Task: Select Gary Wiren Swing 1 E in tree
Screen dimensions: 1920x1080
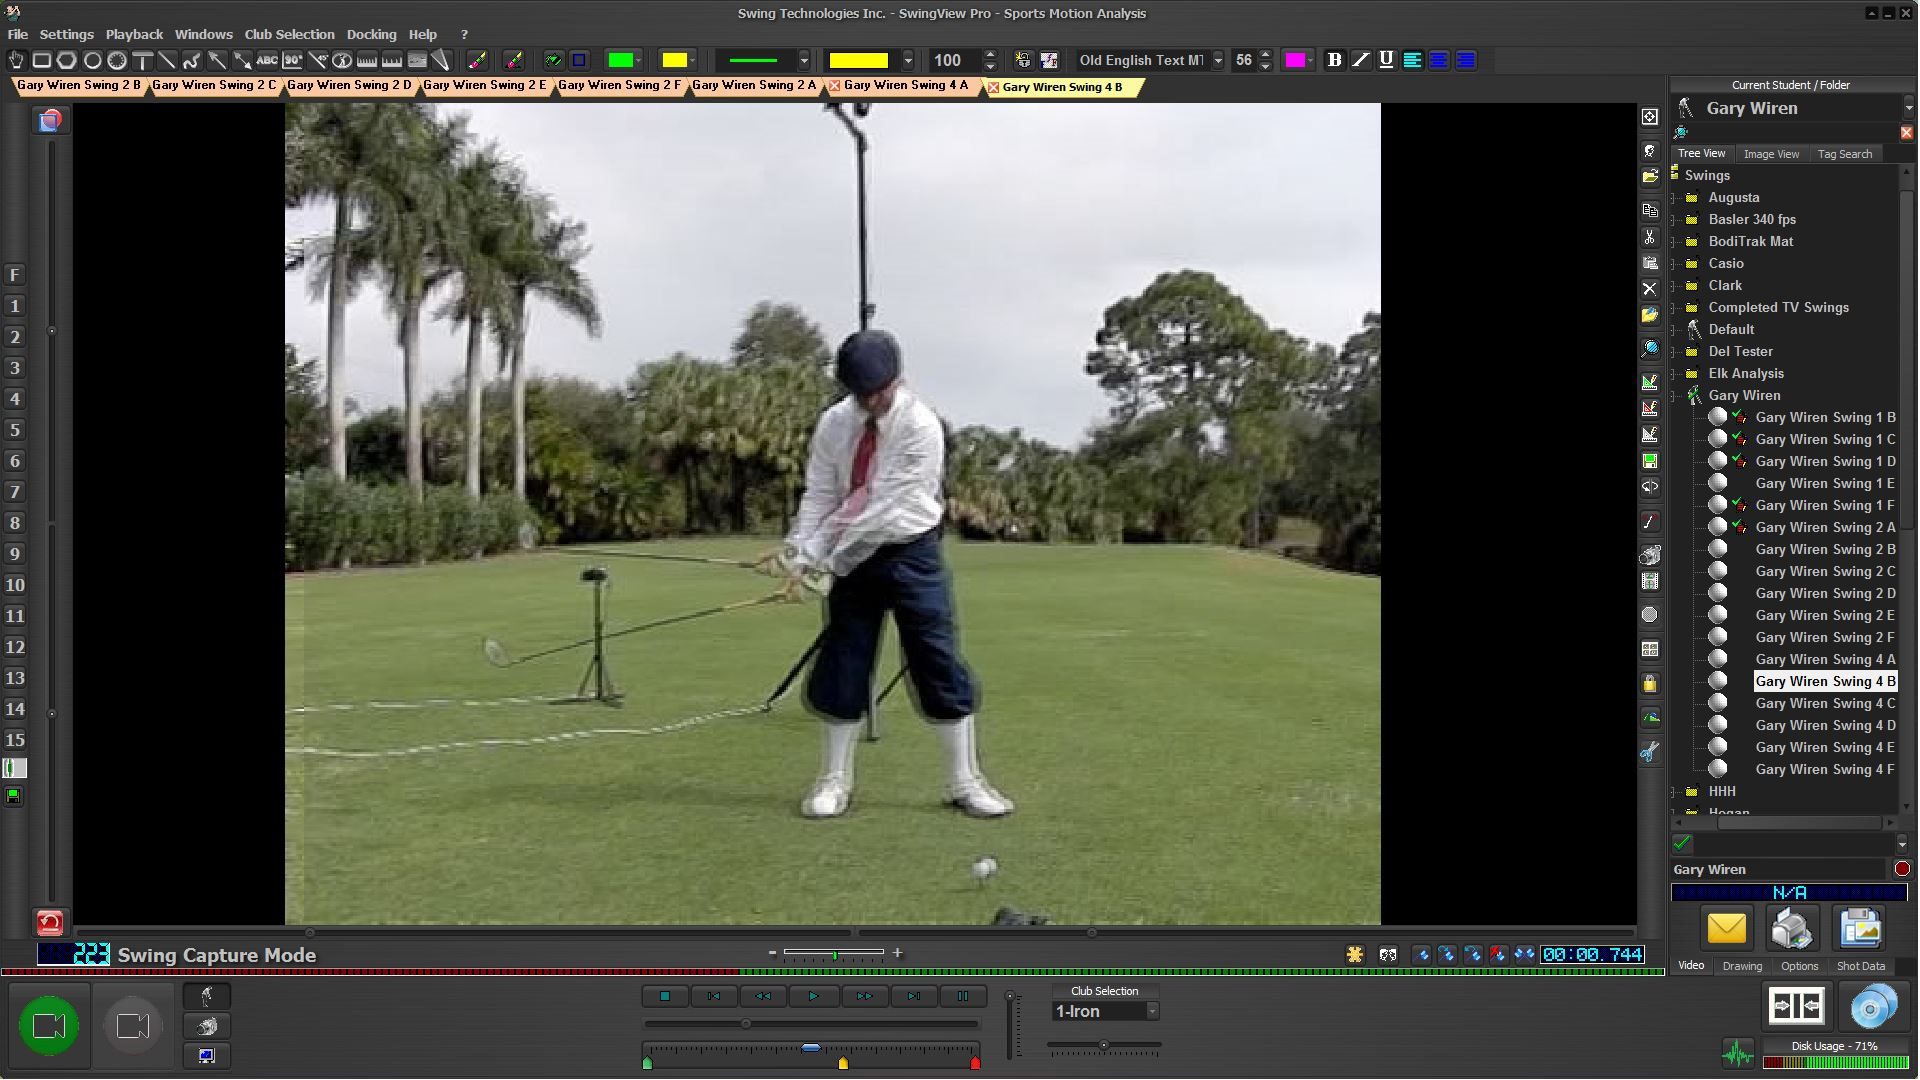Action: pos(1824,484)
